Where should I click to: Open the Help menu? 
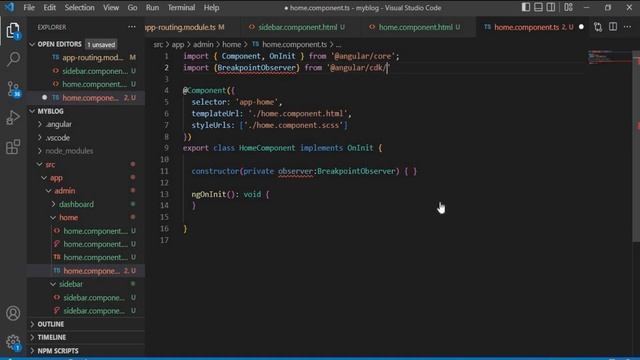[x=211, y=7]
